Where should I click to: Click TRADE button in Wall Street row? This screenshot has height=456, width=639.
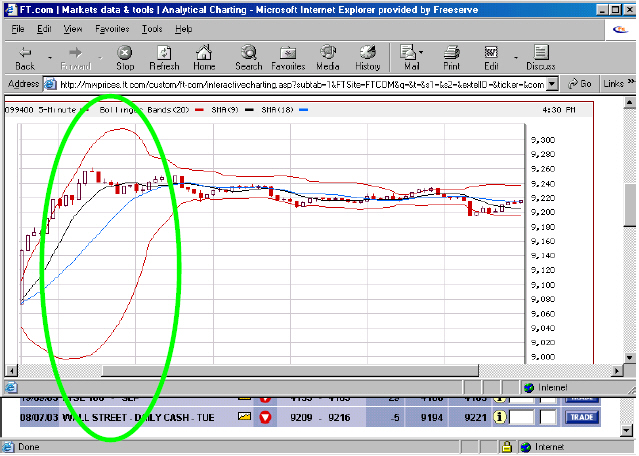[581, 417]
